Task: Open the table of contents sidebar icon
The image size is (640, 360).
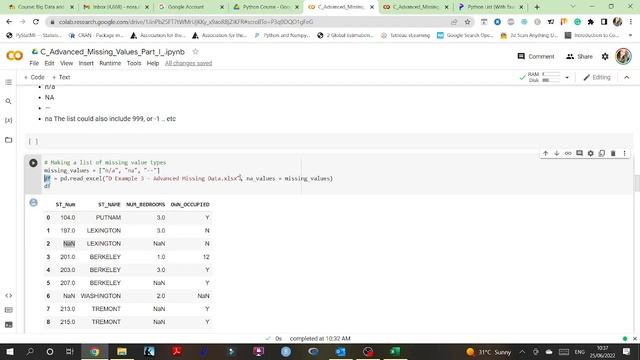Action: pyautogui.click(x=9, y=82)
